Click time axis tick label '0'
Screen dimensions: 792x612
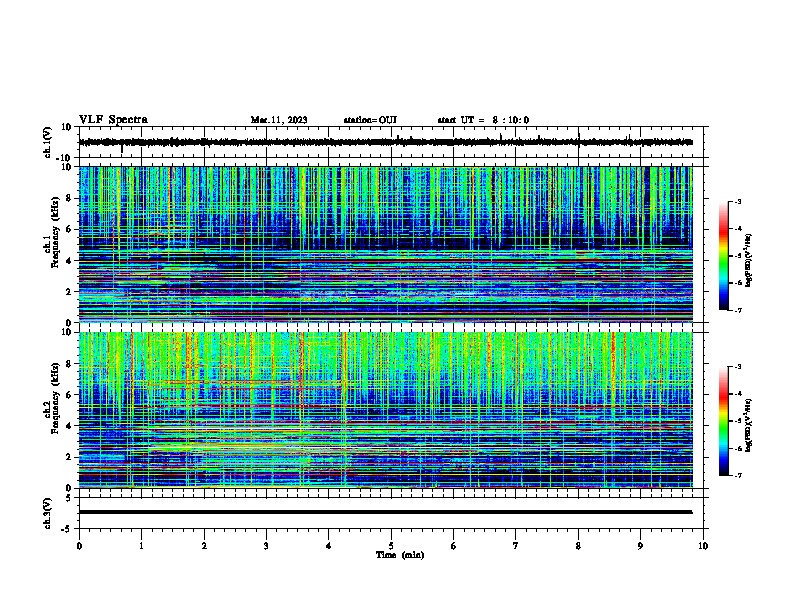pyautogui.click(x=79, y=546)
